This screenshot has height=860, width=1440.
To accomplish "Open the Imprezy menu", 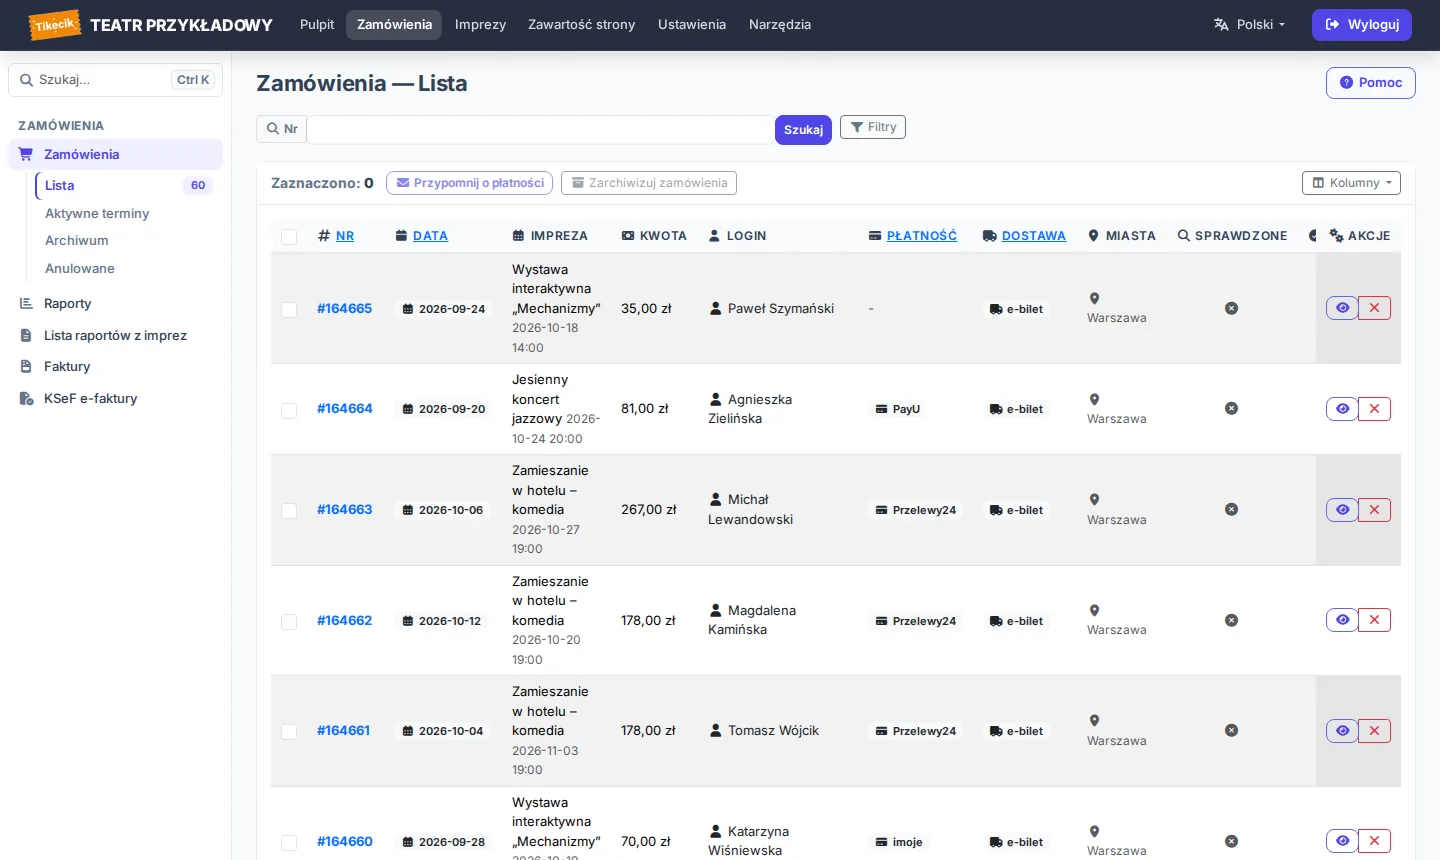I will point(480,24).
